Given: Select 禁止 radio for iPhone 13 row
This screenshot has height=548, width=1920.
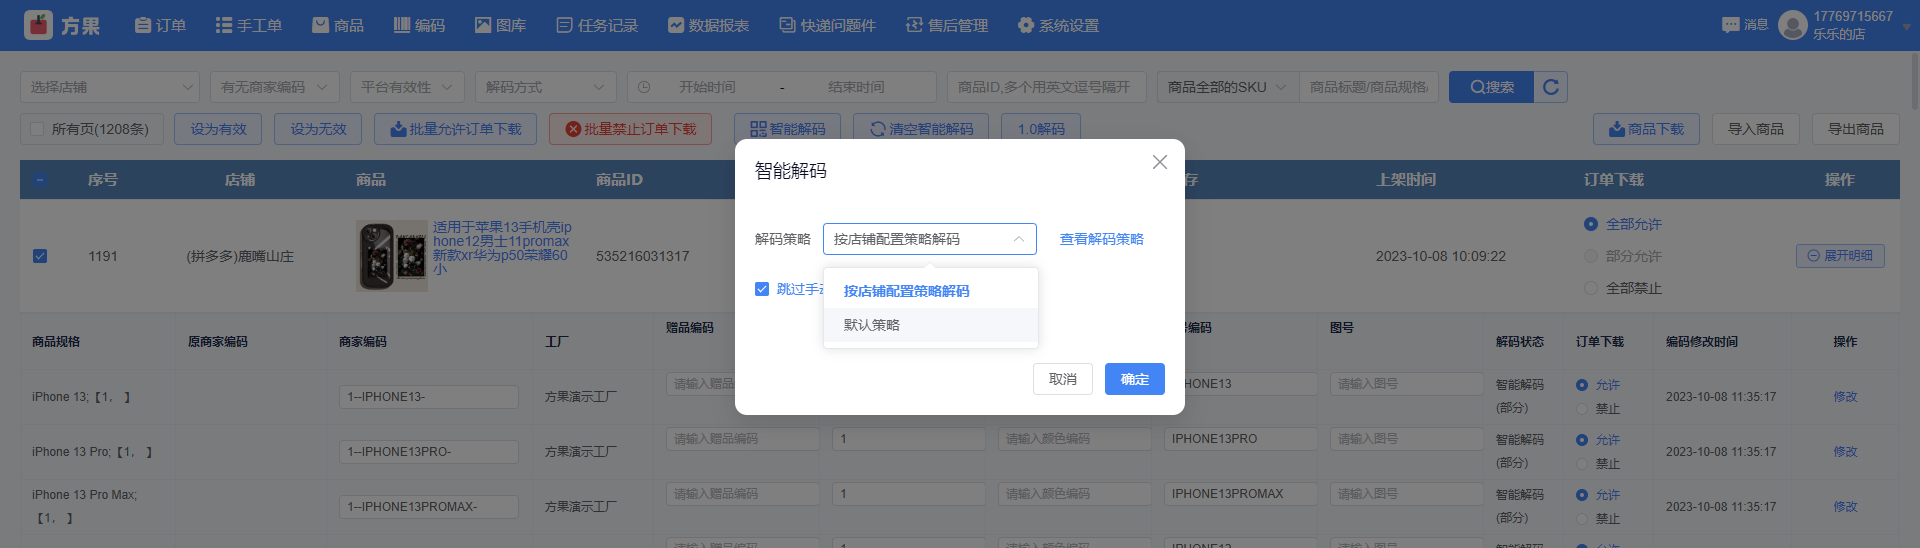Looking at the screenshot, I should click(1582, 409).
